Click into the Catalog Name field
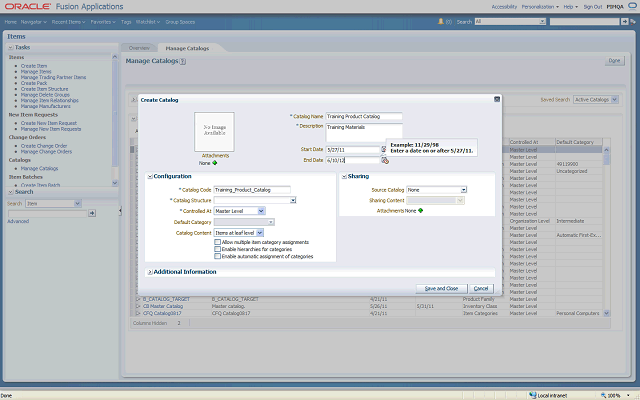This screenshot has width=640, height=400. click(363, 117)
